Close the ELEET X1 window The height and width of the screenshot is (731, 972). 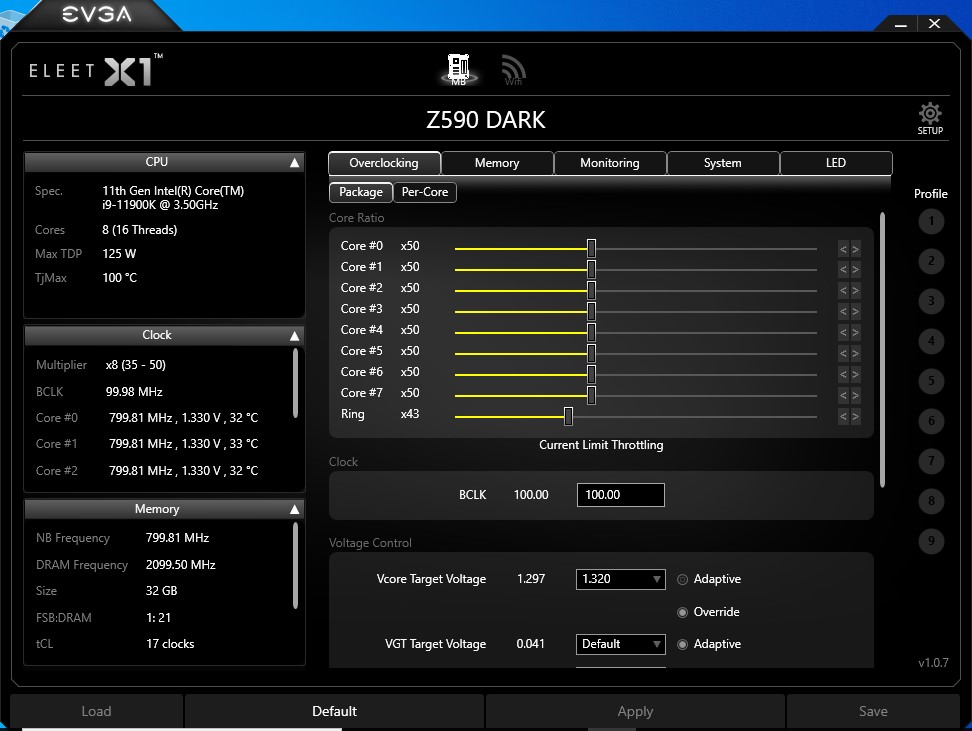pos(934,24)
